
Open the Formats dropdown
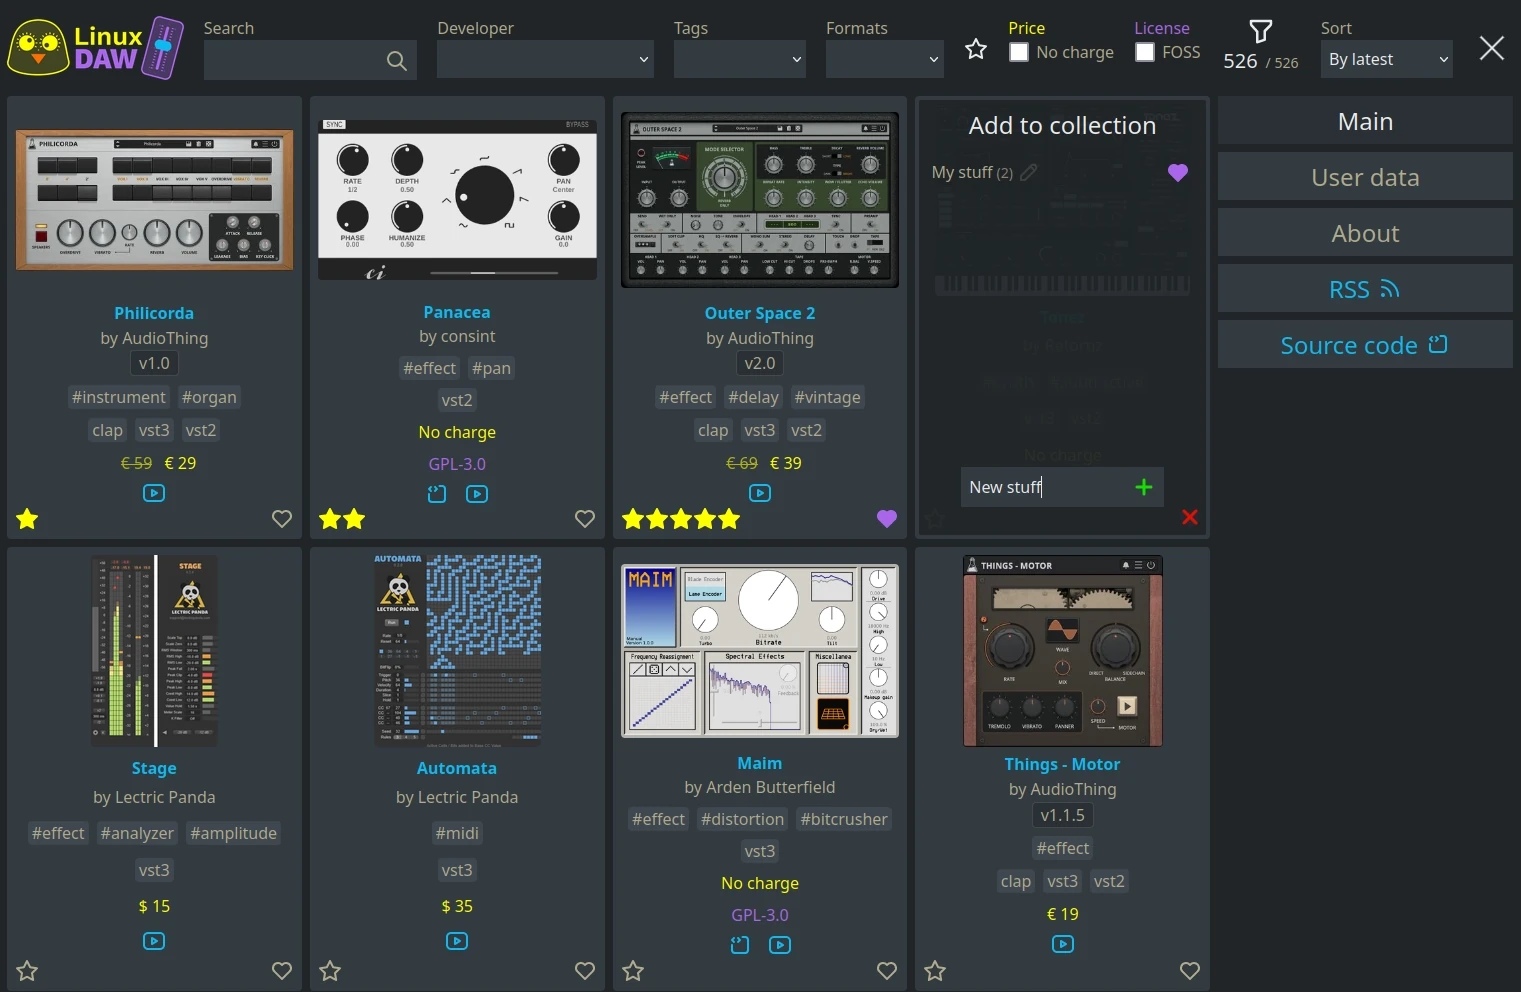pos(885,60)
